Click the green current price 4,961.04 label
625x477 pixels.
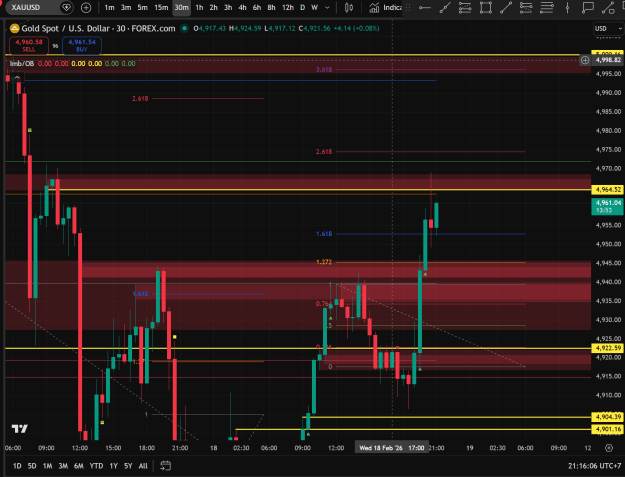pos(607,206)
